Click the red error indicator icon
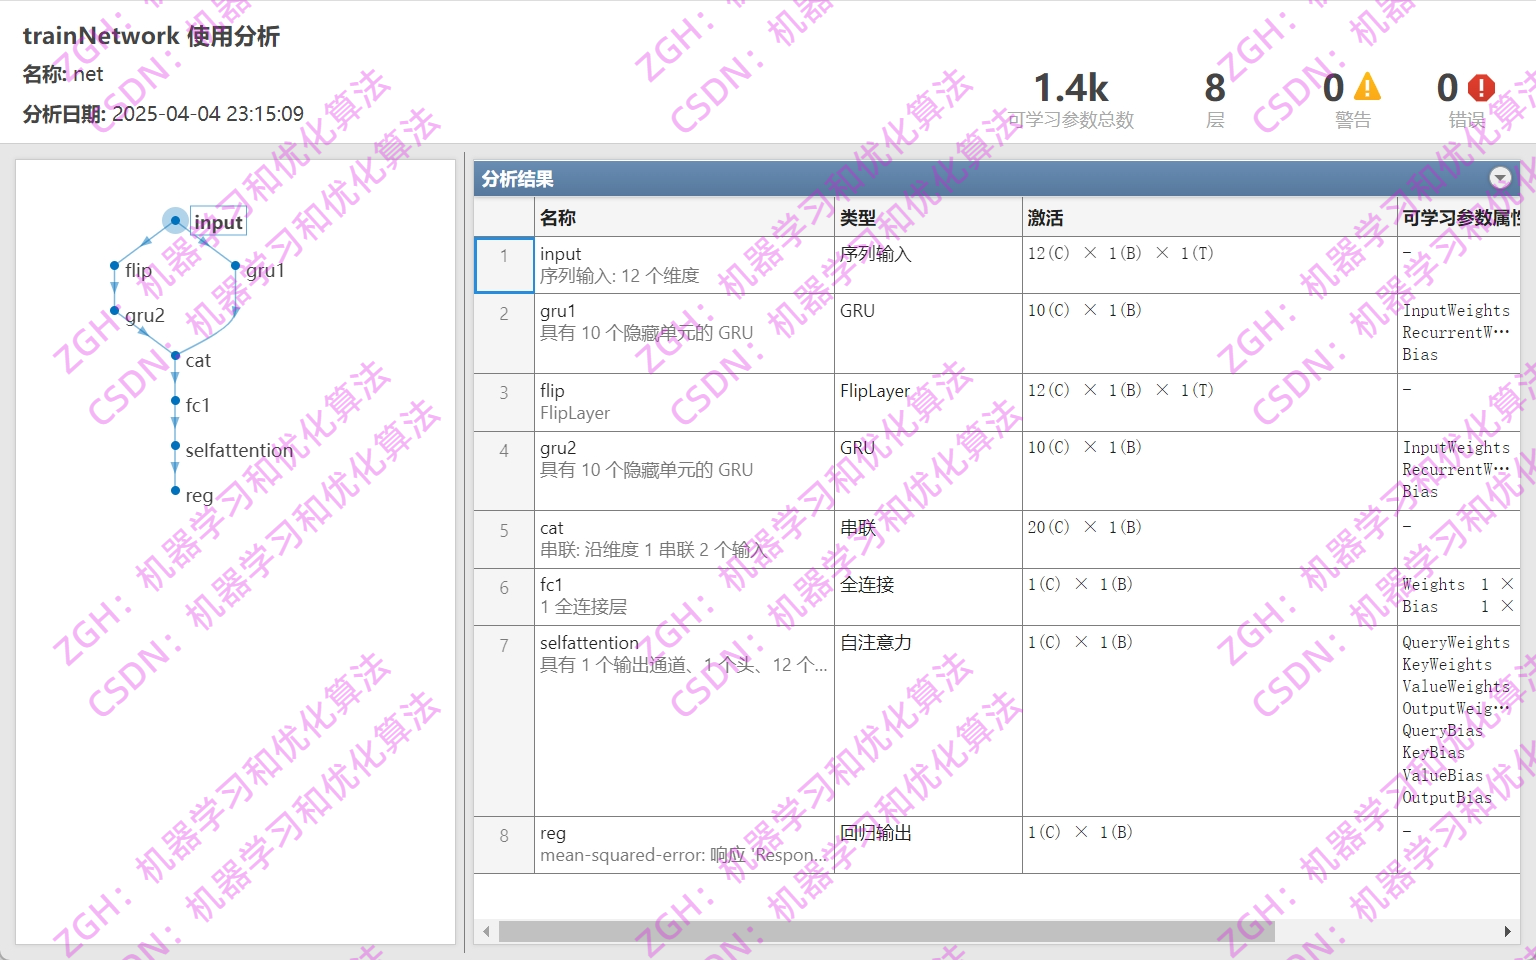The width and height of the screenshot is (1536, 960). 1480,88
